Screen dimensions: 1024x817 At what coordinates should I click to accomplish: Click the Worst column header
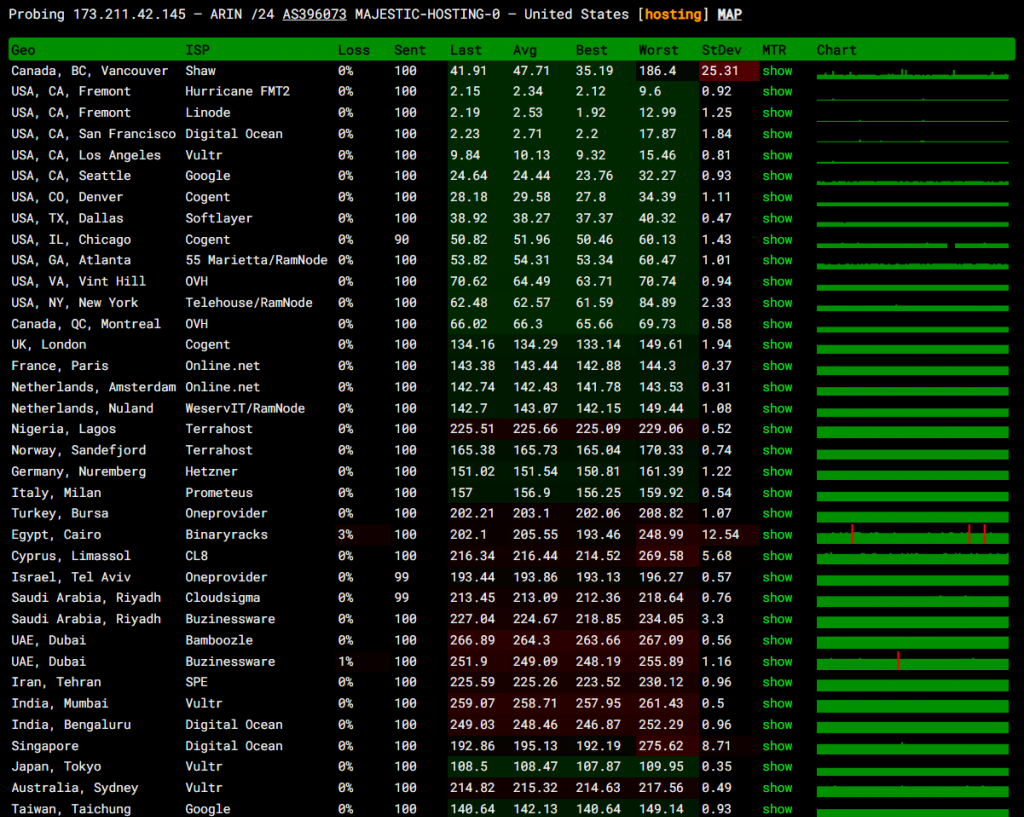coord(658,50)
